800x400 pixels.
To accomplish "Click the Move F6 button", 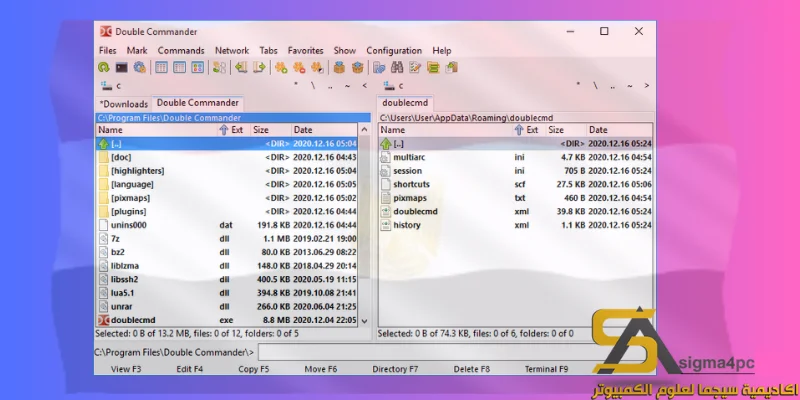I will (x=321, y=369).
